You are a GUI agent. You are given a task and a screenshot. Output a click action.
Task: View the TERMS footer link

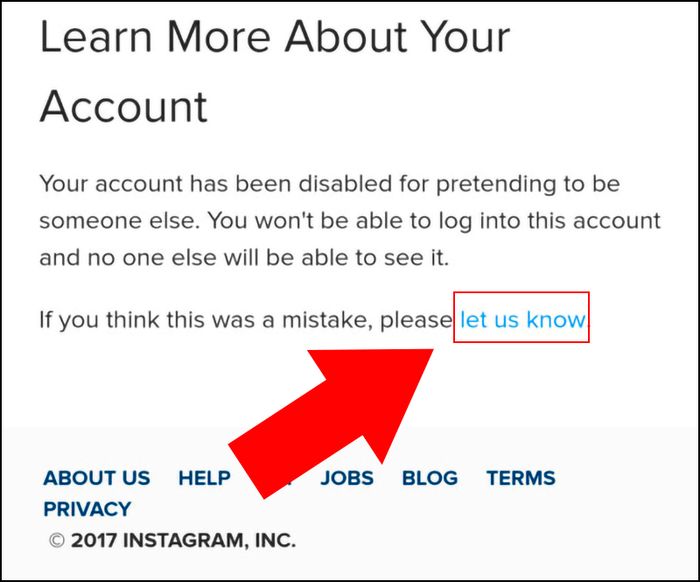click(521, 478)
